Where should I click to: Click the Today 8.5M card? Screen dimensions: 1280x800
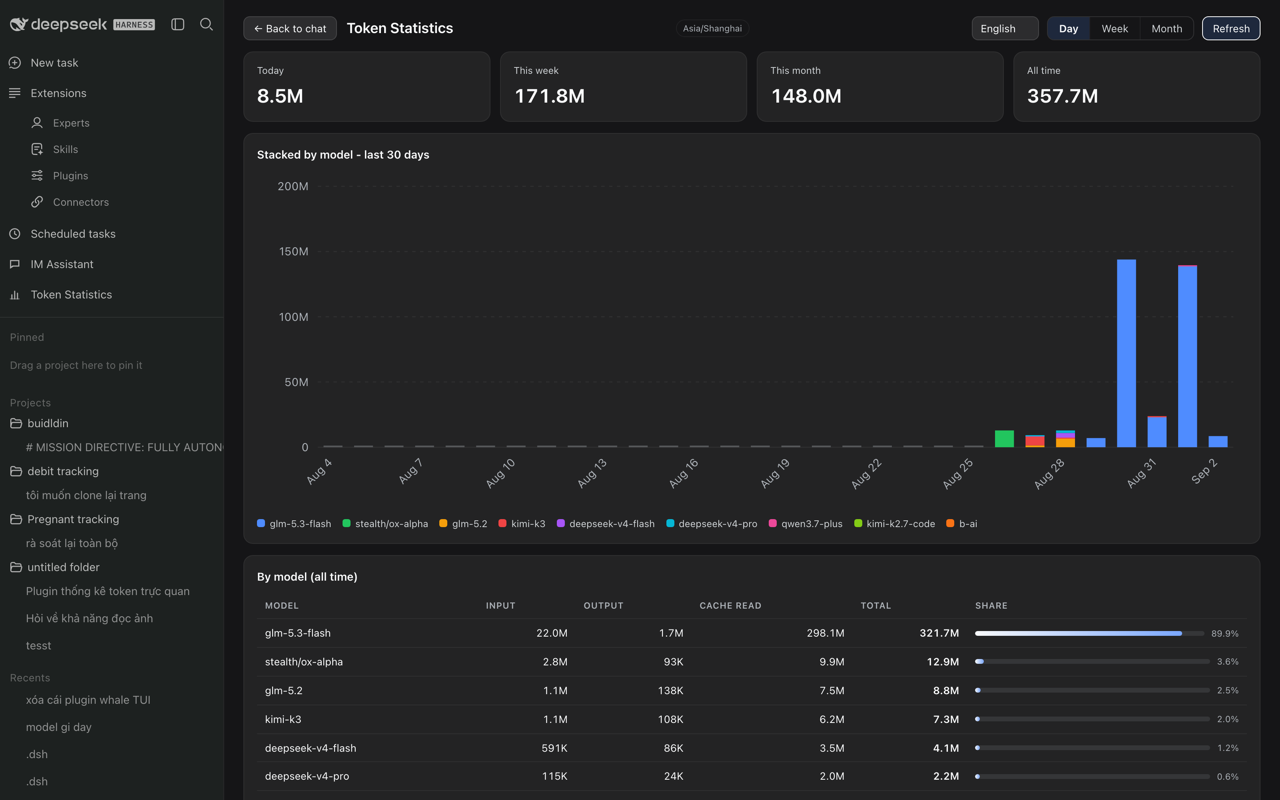click(367, 87)
